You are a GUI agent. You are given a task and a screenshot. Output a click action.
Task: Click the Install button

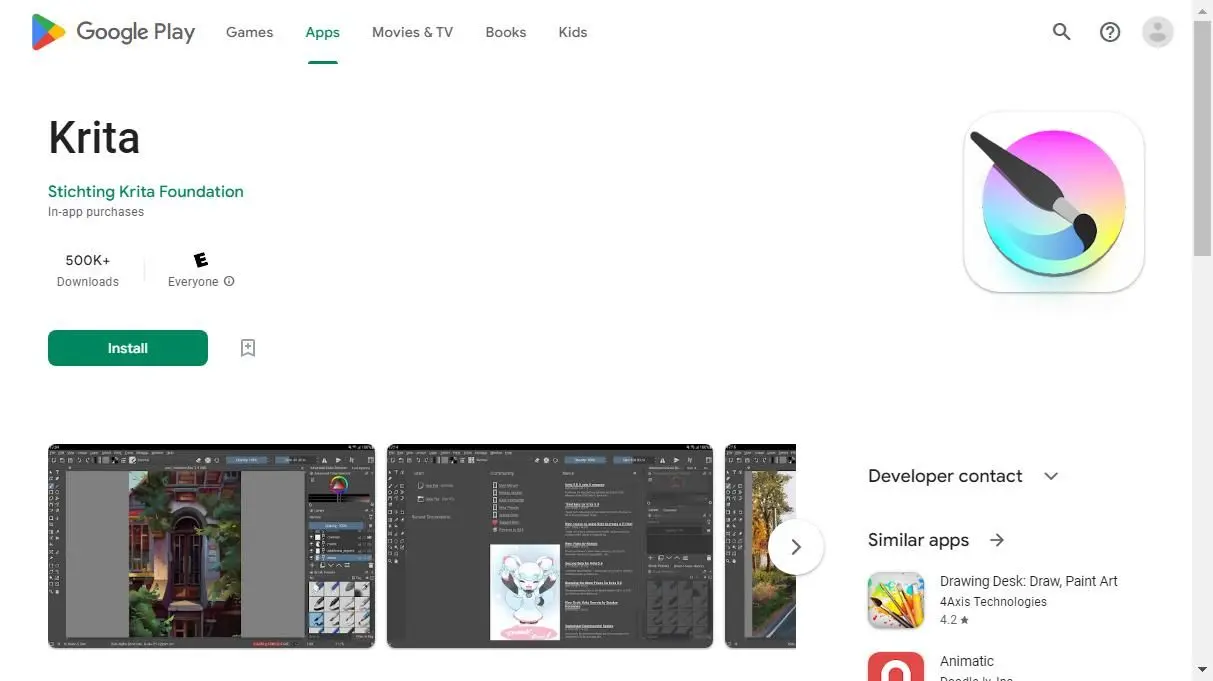127,347
